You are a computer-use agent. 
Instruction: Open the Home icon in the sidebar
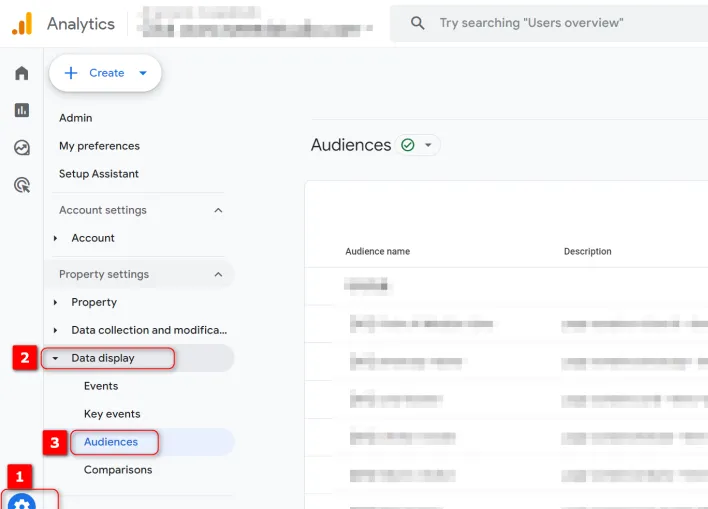pyautogui.click(x=22, y=73)
